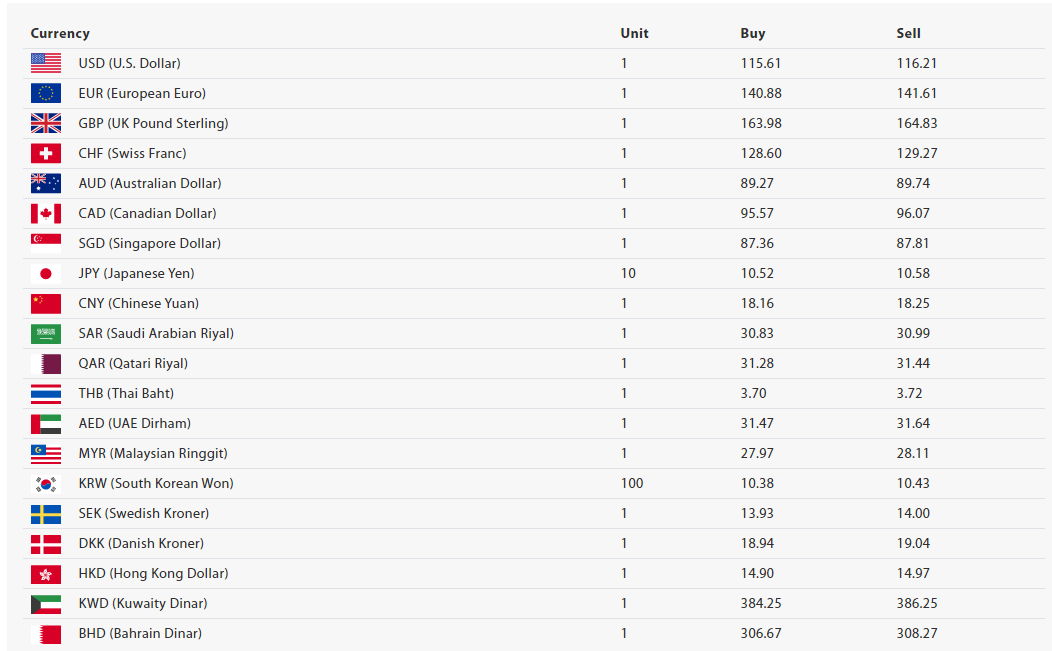Click the Currency column header
Image resolution: width=1052 pixels, height=651 pixels.
point(60,34)
